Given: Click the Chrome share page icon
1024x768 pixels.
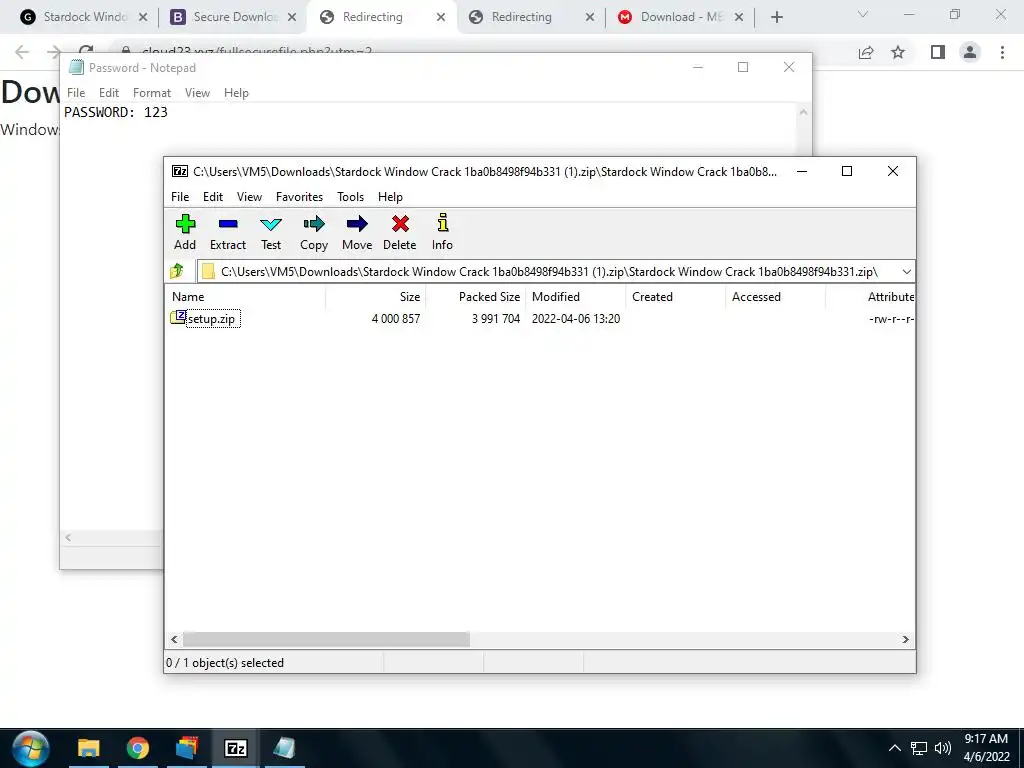Looking at the screenshot, I should tap(866, 52).
